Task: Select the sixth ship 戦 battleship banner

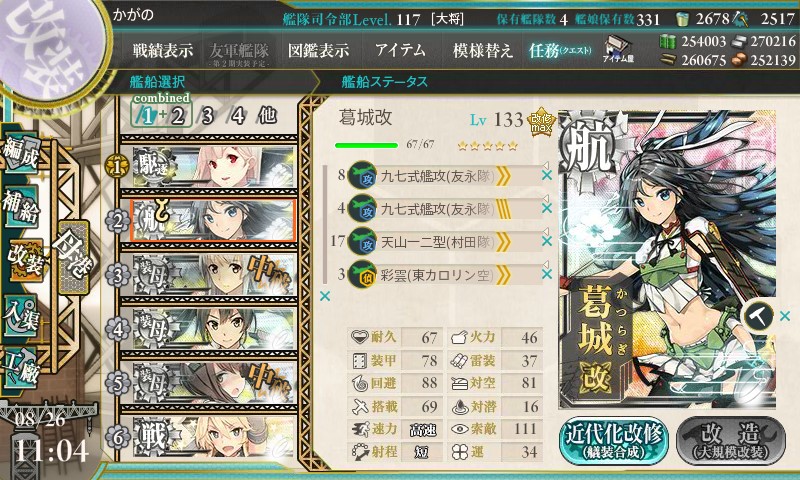Action: point(209,437)
